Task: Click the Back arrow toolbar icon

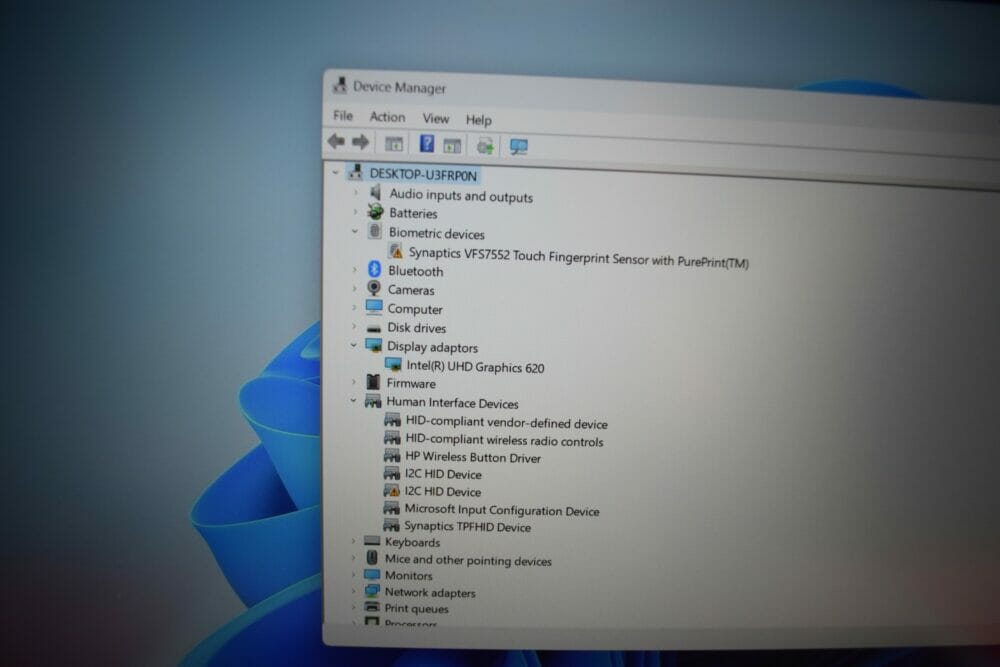Action: coord(336,141)
